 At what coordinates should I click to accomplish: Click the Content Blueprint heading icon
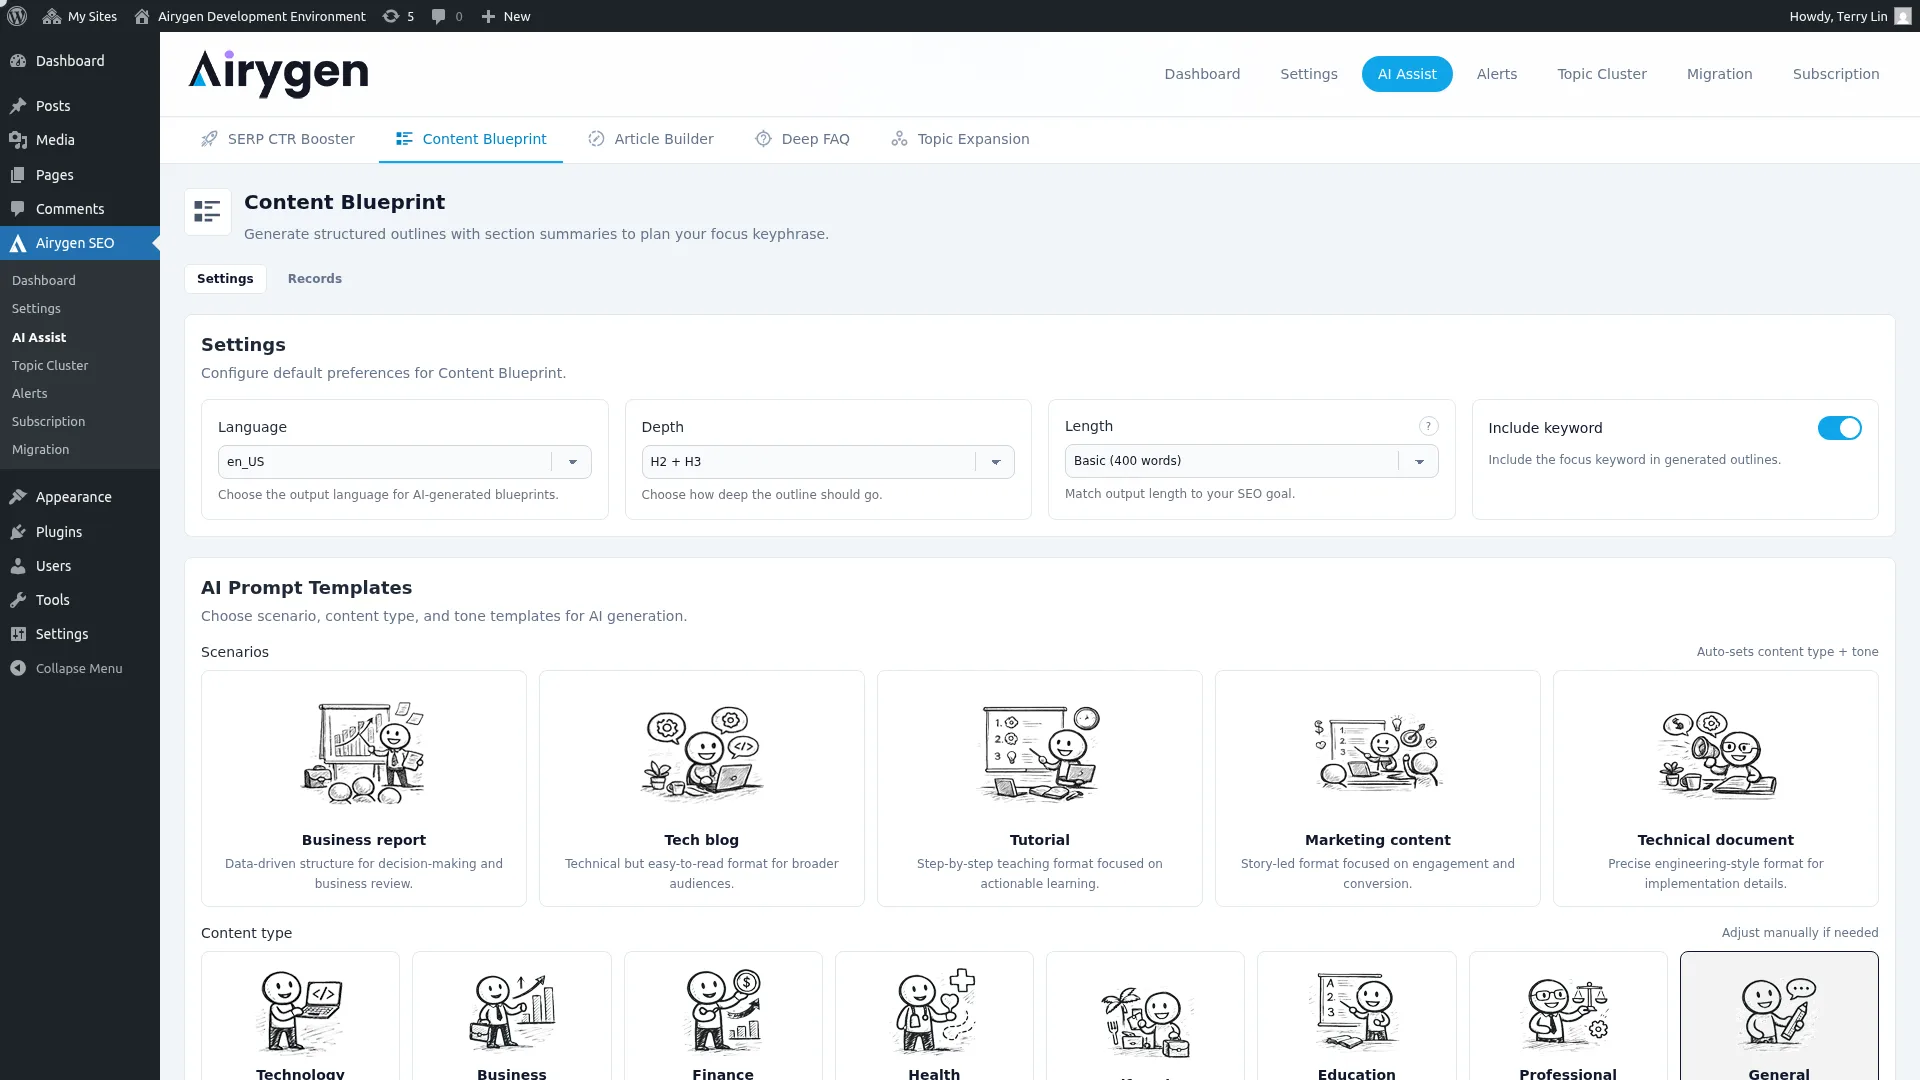pyautogui.click(x=208, y=212)
